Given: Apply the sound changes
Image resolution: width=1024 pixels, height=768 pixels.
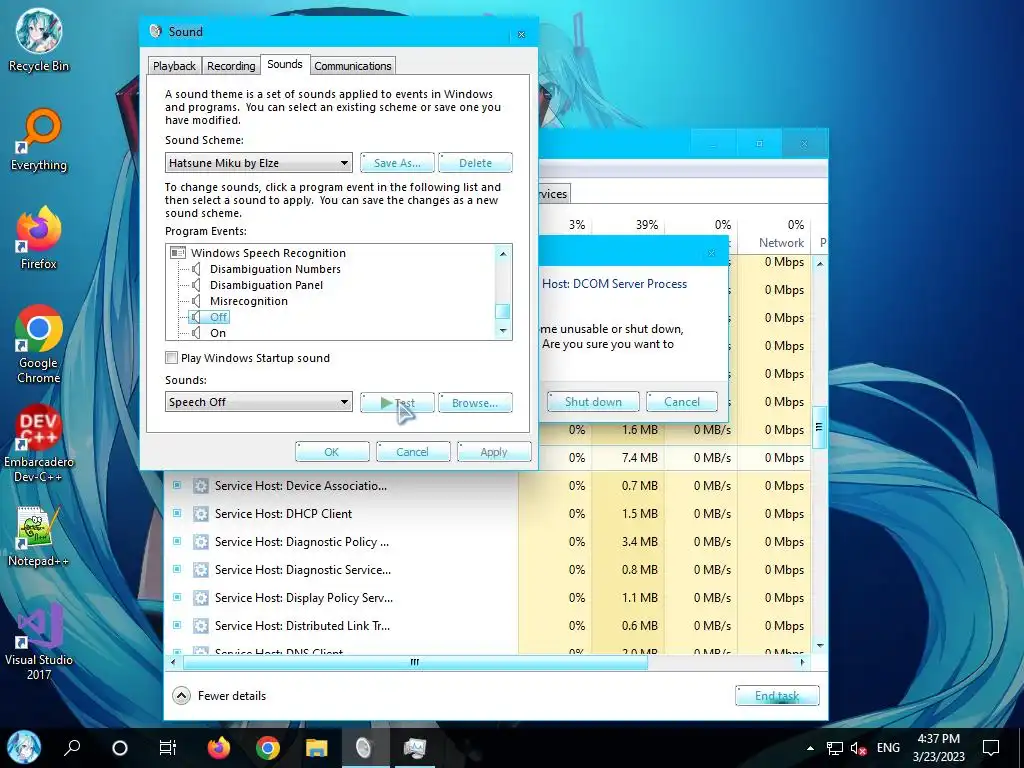Looking at the screenshot, I should coord(494,451).
